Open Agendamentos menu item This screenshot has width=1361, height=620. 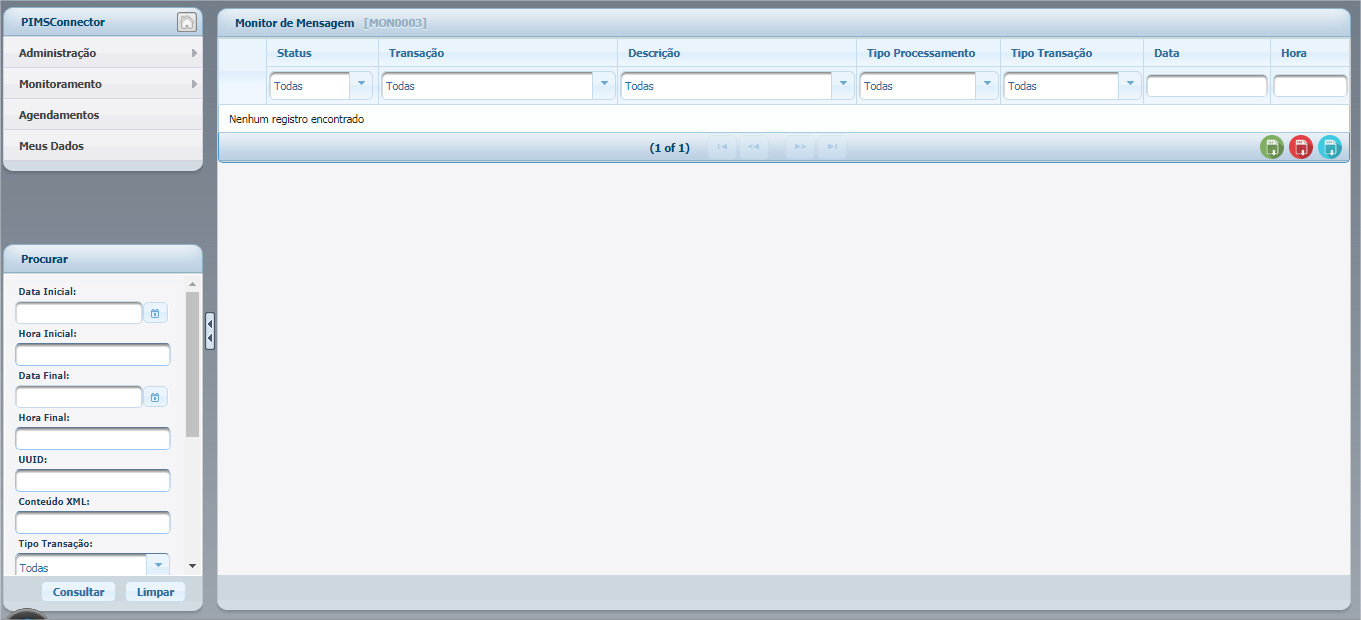pos(103,115)
